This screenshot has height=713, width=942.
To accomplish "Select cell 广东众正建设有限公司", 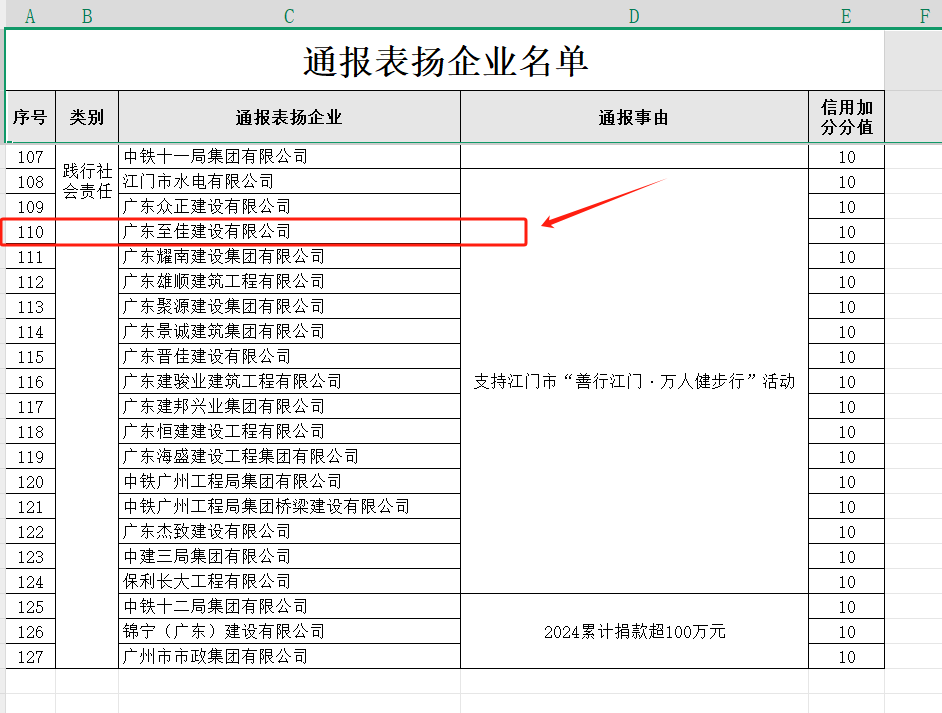I will click(289, 206).
